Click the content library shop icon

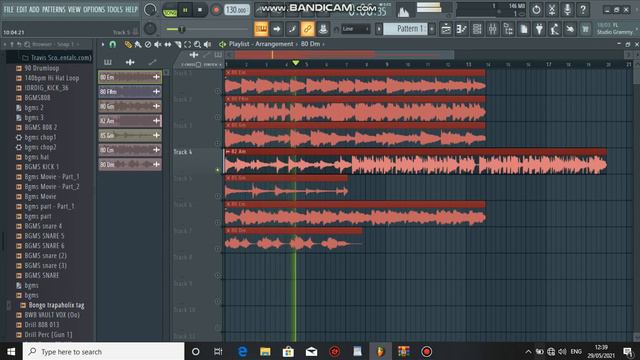click(x=586, y=29)
